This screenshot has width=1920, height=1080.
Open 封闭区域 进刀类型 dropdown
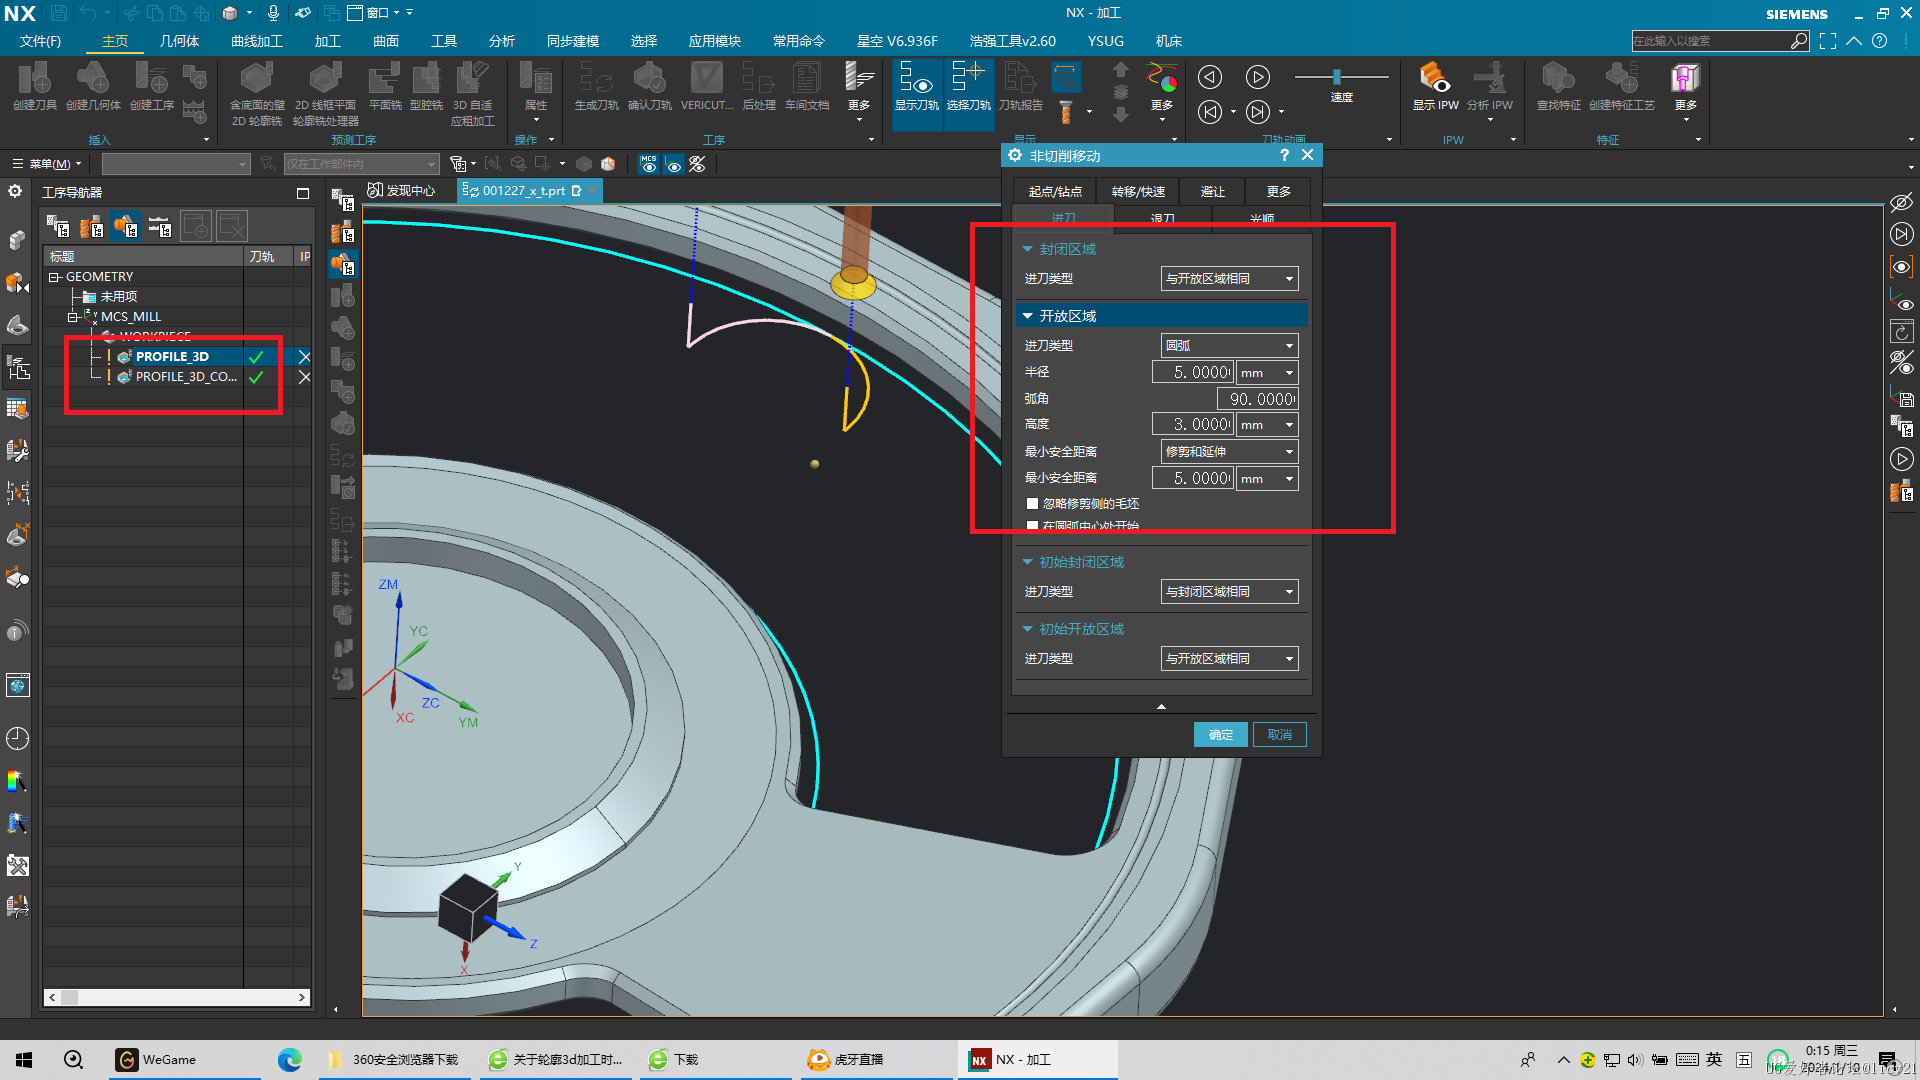click(x=1229, y=279)
